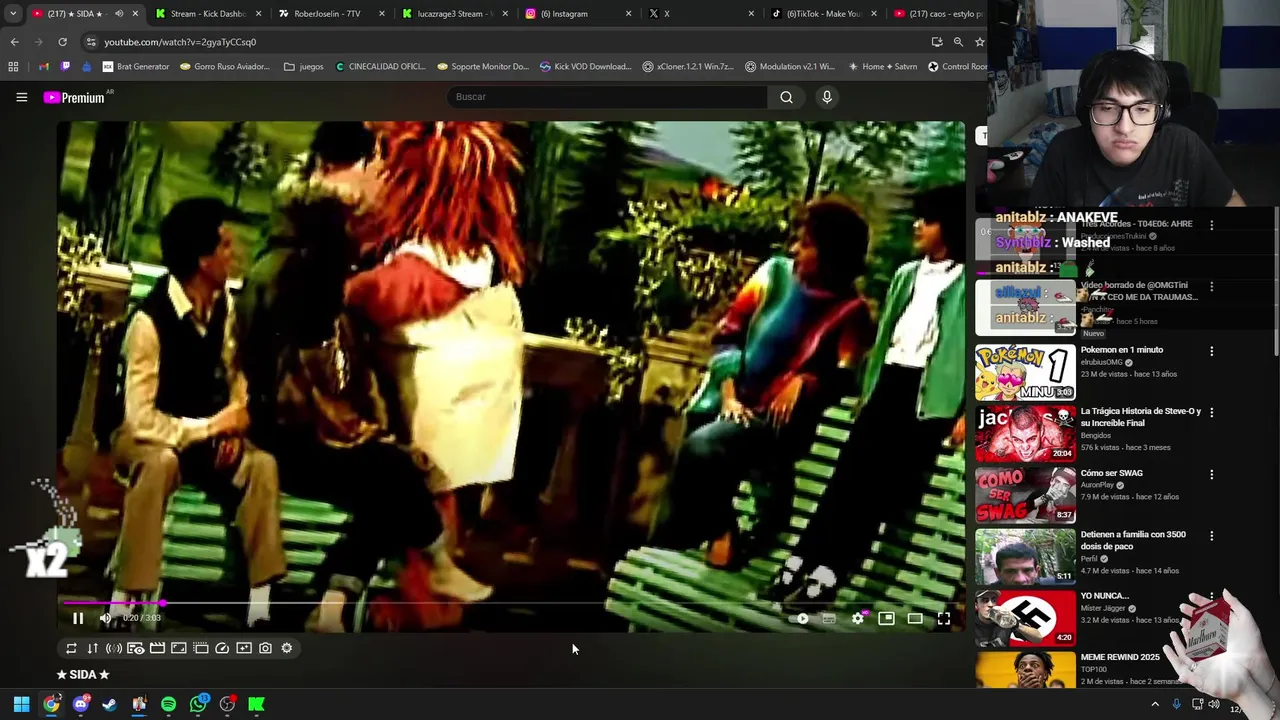Open the CINECALIDAD OFICI... bookmark
This screenshot has height=720, width=1280.
pos(380,67)
